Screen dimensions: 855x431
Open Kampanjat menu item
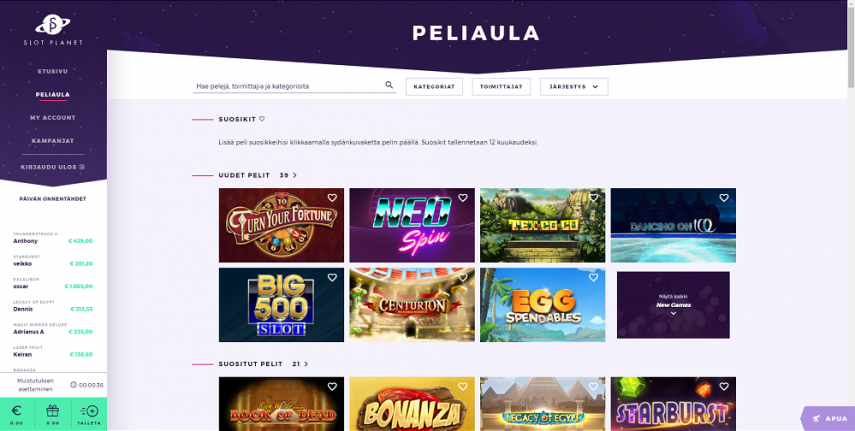(53, 141)
